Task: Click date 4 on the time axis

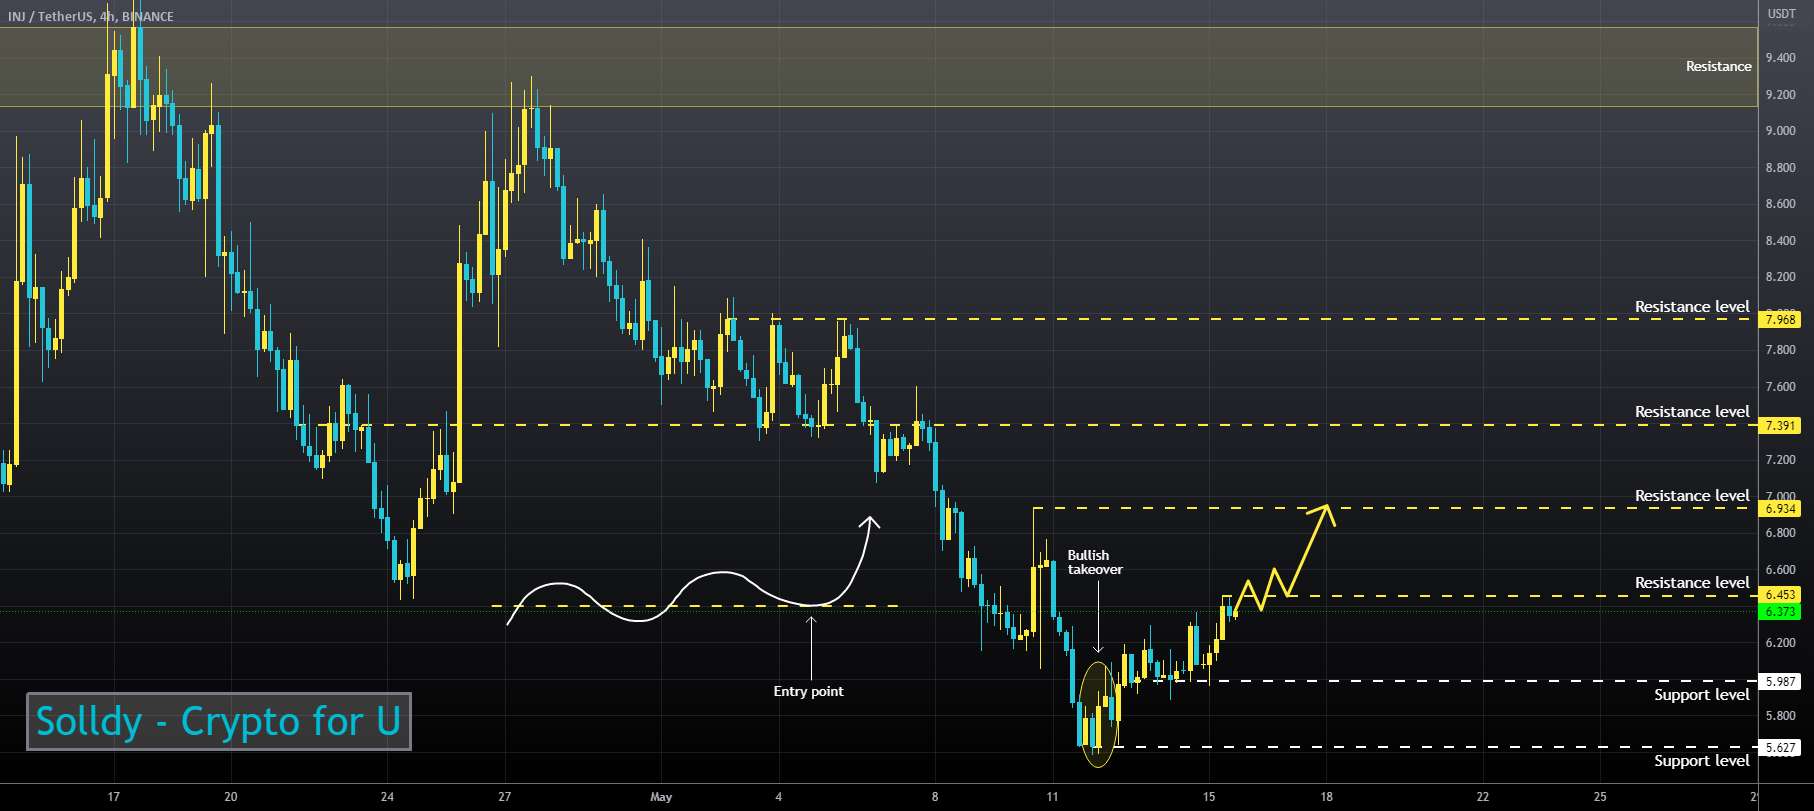Action: coord(778,797)
